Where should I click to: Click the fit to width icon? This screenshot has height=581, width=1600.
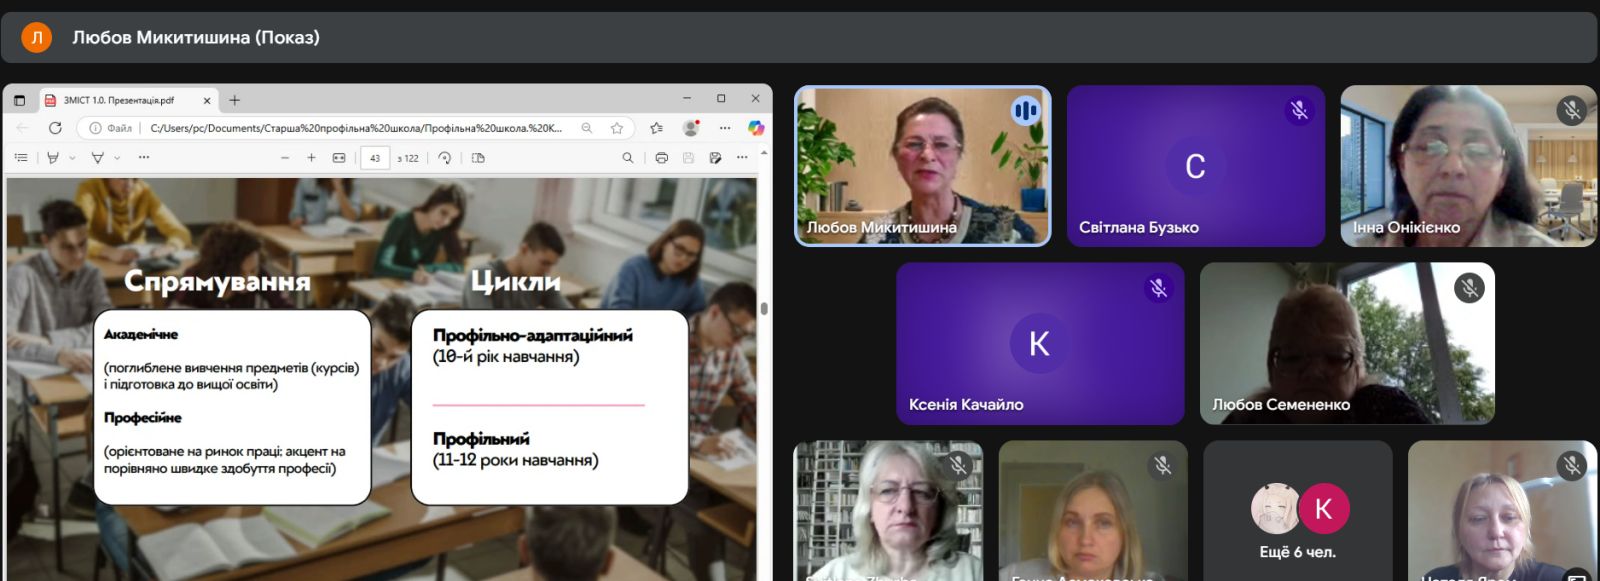pos(339,158)
